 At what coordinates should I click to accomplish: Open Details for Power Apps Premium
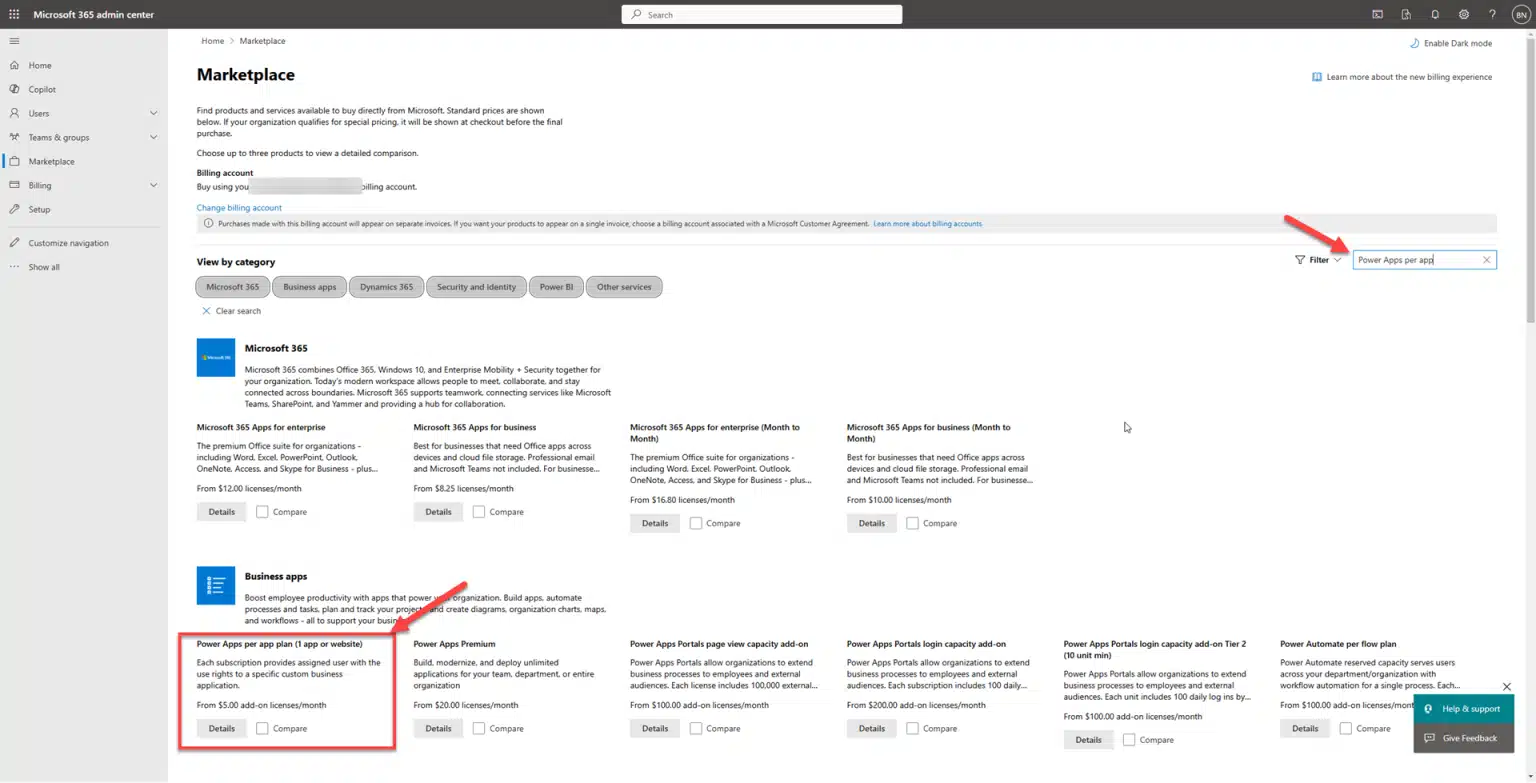coord(438,729)
